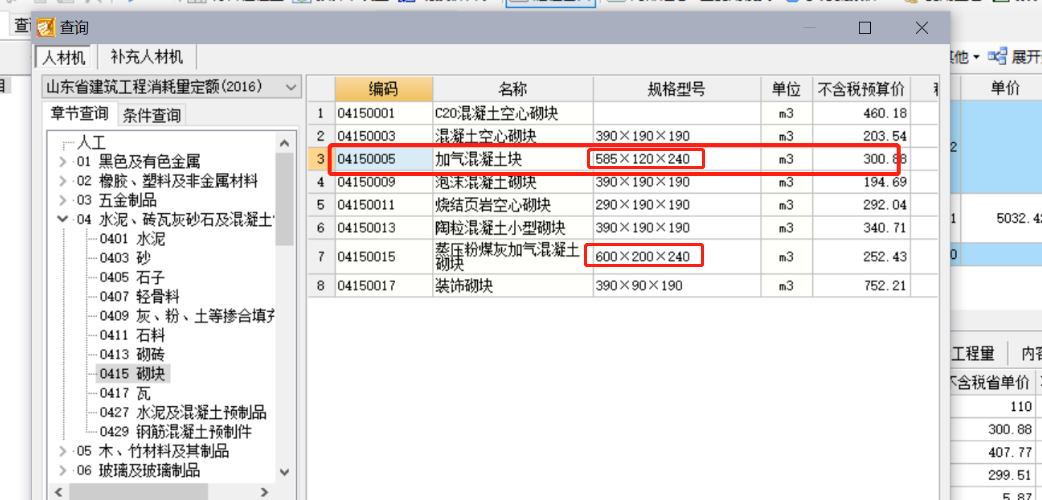Expand the 01 黑色及有色金属 node

point(62,162)
